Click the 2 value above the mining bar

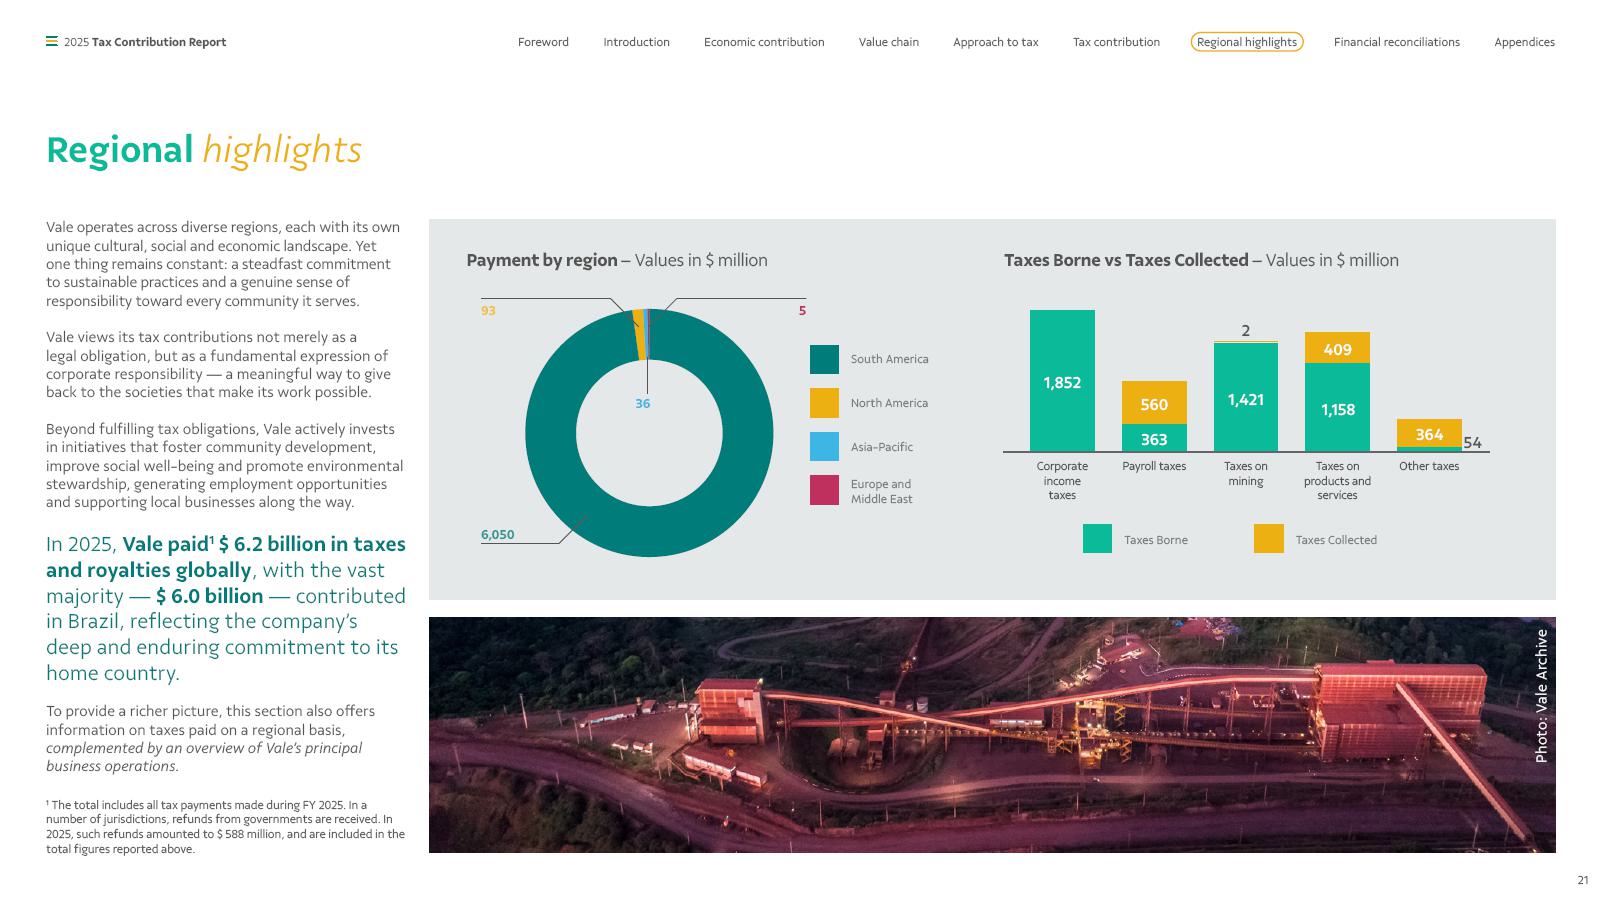coord(1246,331)
